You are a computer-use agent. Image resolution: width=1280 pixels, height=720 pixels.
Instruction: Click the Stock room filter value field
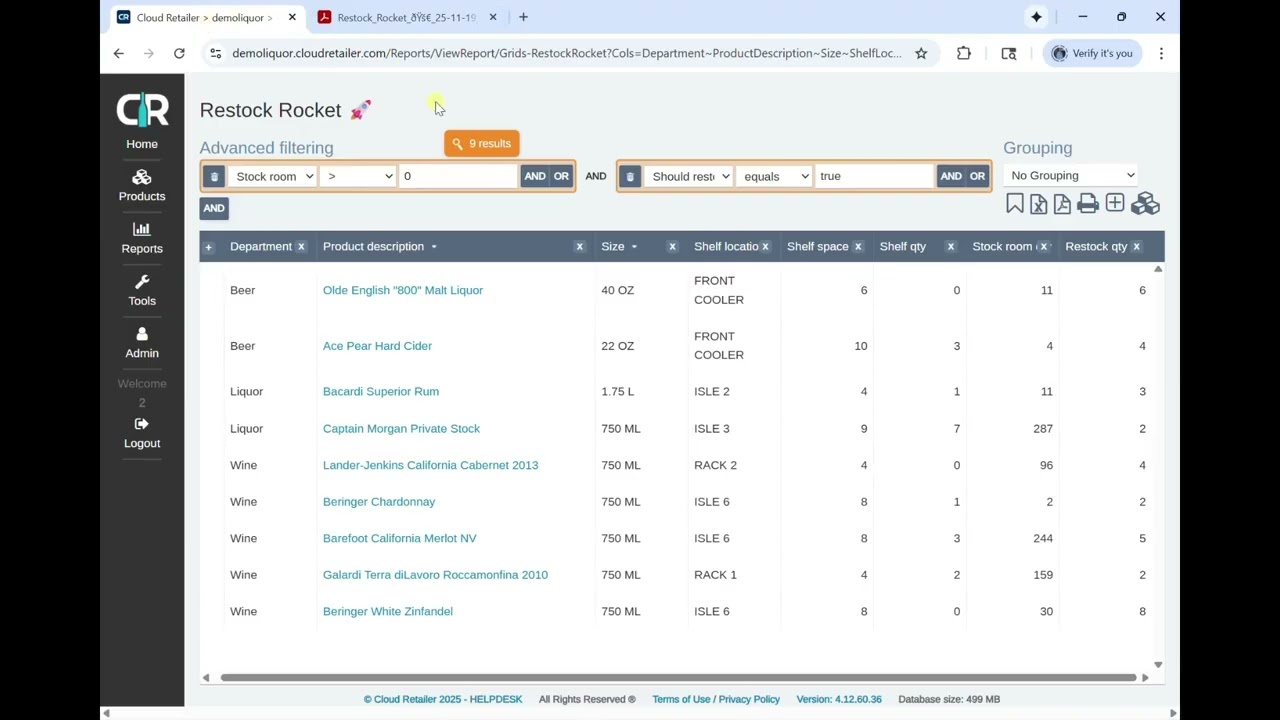click(459, 176)
